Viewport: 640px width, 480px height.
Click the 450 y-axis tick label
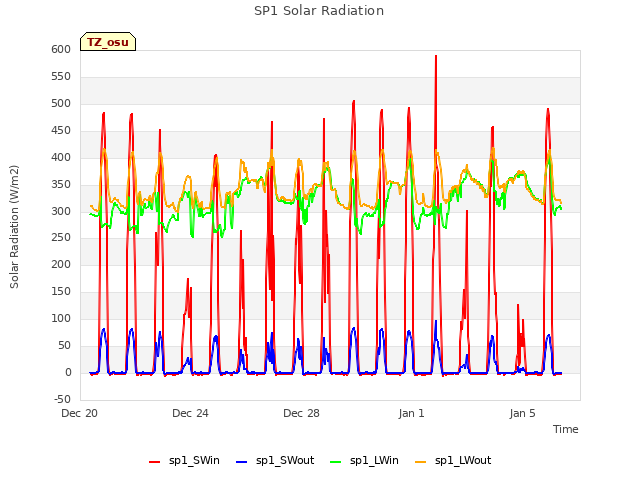coord(61,131)
